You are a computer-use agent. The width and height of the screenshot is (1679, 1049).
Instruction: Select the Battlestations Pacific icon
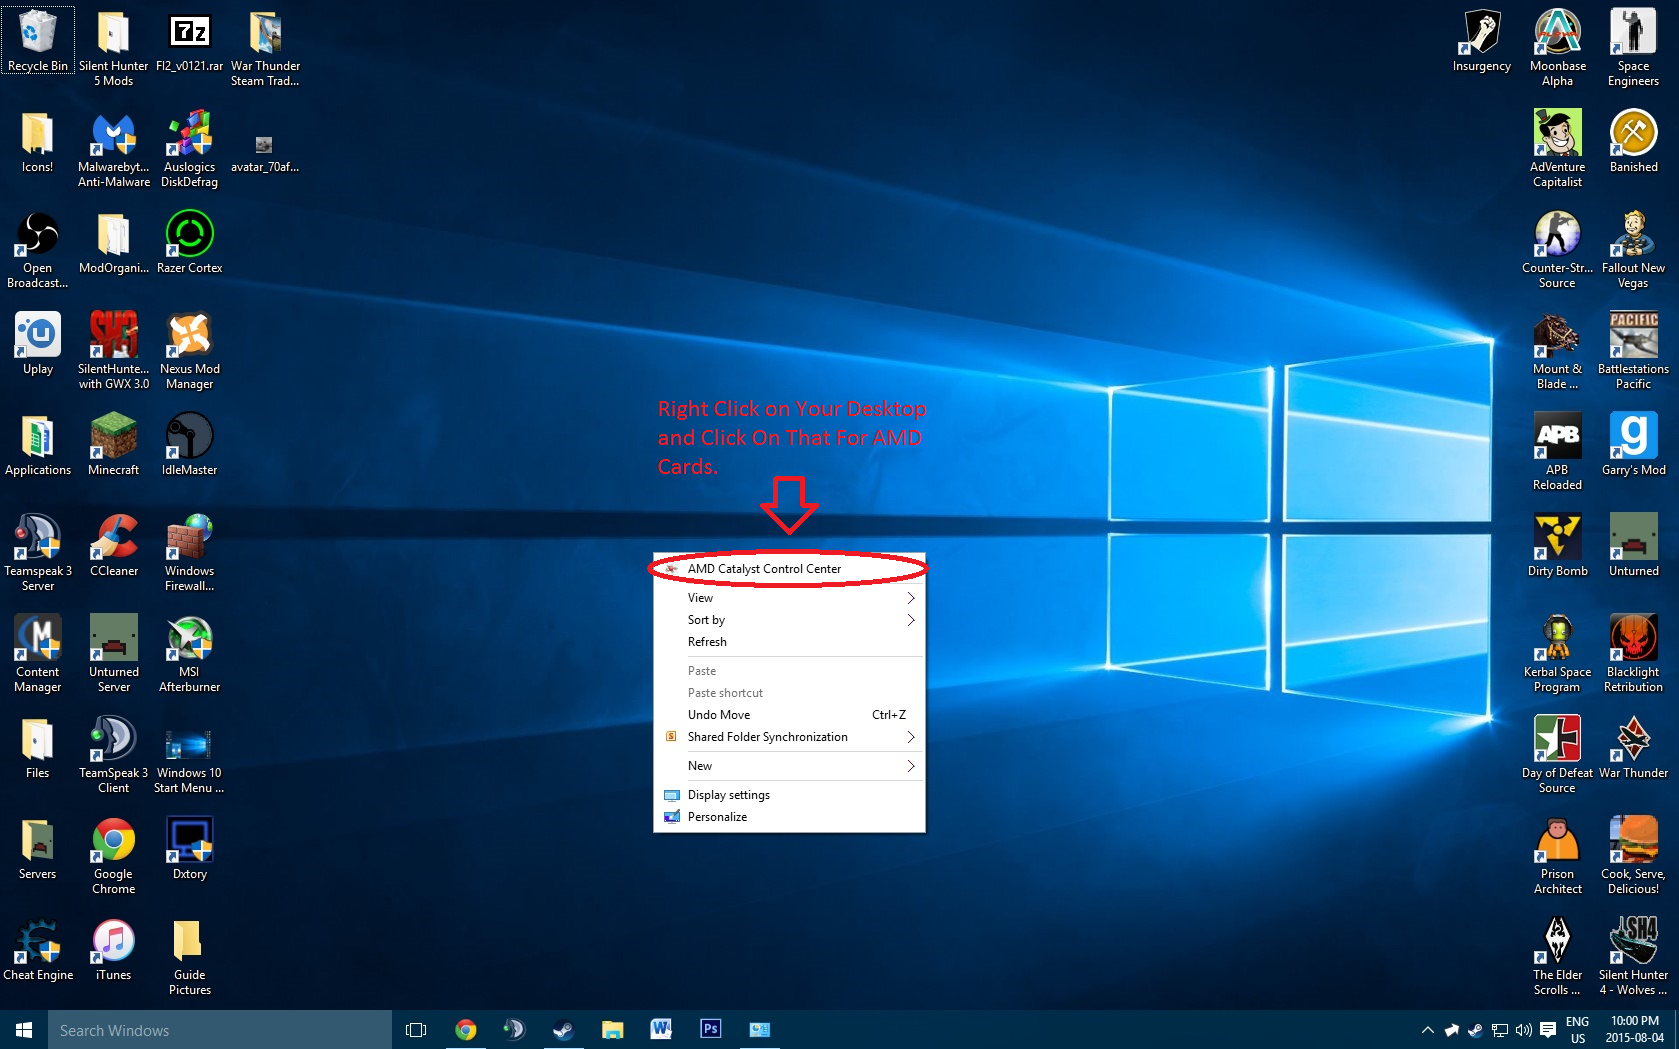pyautogui.click(x=1634, y=351)
